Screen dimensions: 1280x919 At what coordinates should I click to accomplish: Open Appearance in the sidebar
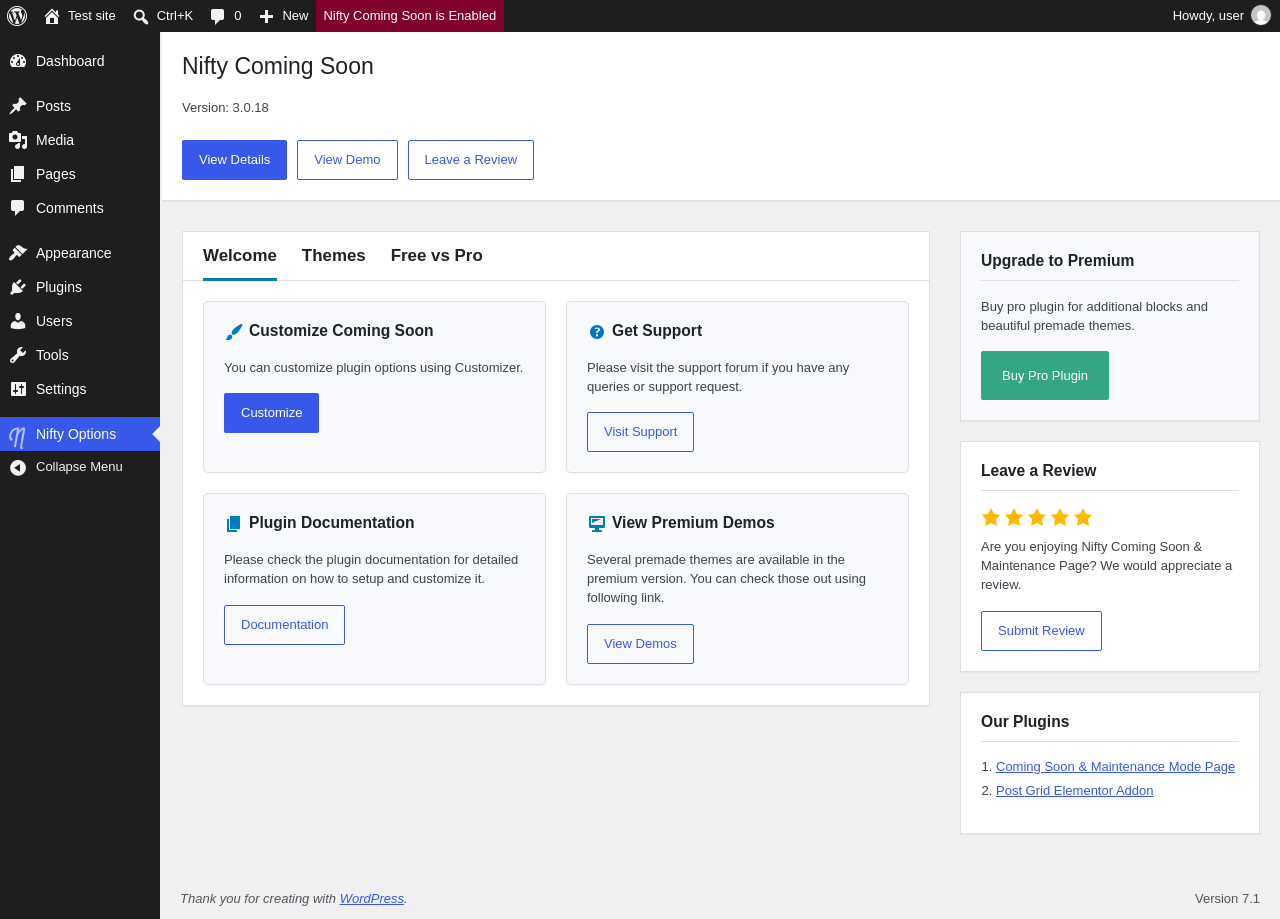click(80, 253)
